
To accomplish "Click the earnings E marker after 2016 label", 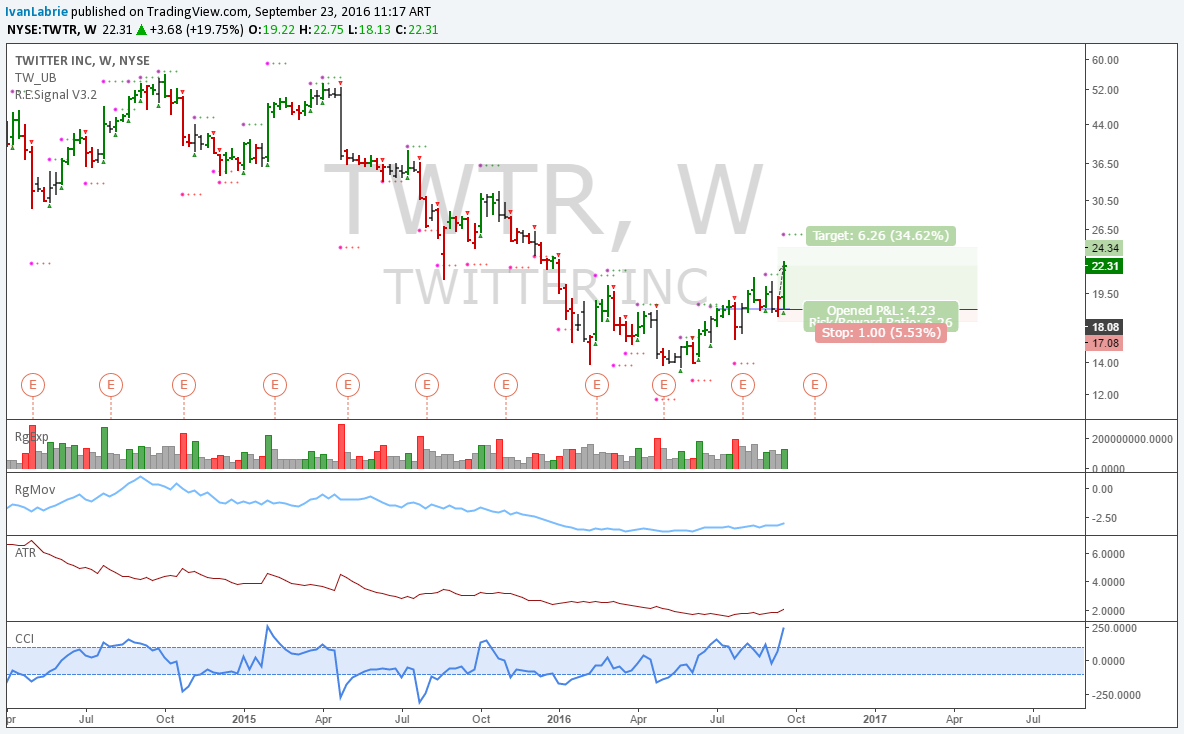I will [x=597, y=385].
